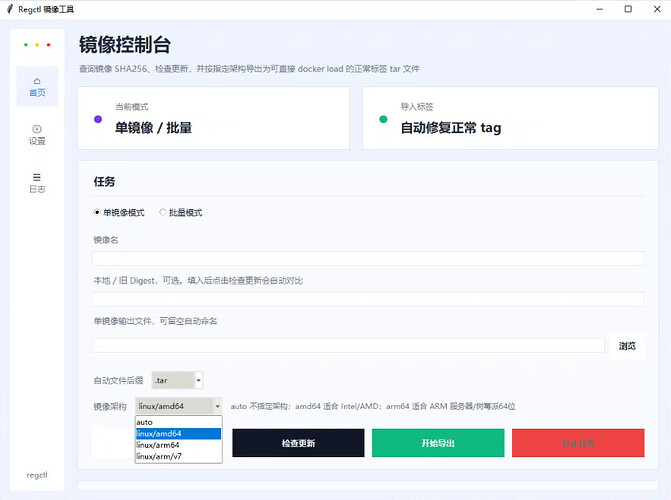The width and height of the screenshot is (671, 500).
Task: Focus the 单镜像输出文件 path input field
Action: click(x=348, y=345)
